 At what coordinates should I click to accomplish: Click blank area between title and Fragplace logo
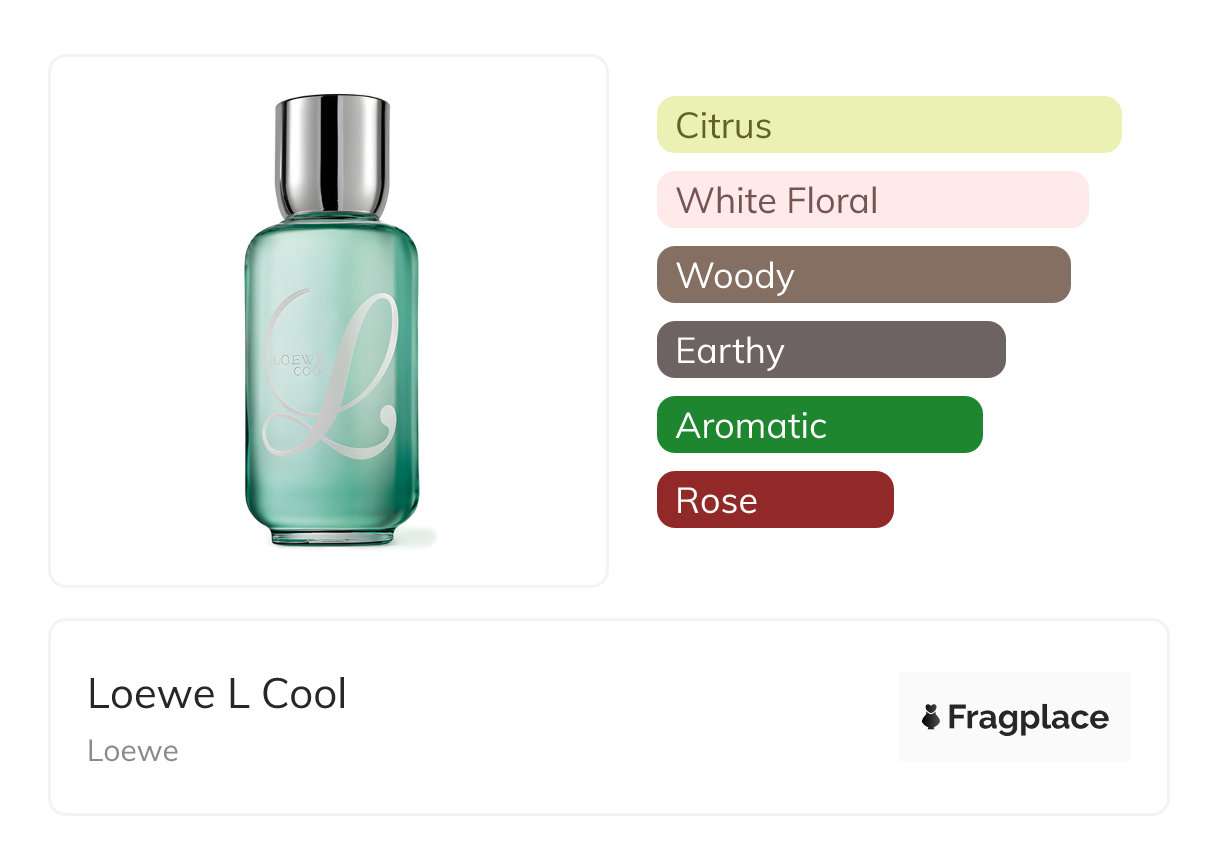coord(620,717)
